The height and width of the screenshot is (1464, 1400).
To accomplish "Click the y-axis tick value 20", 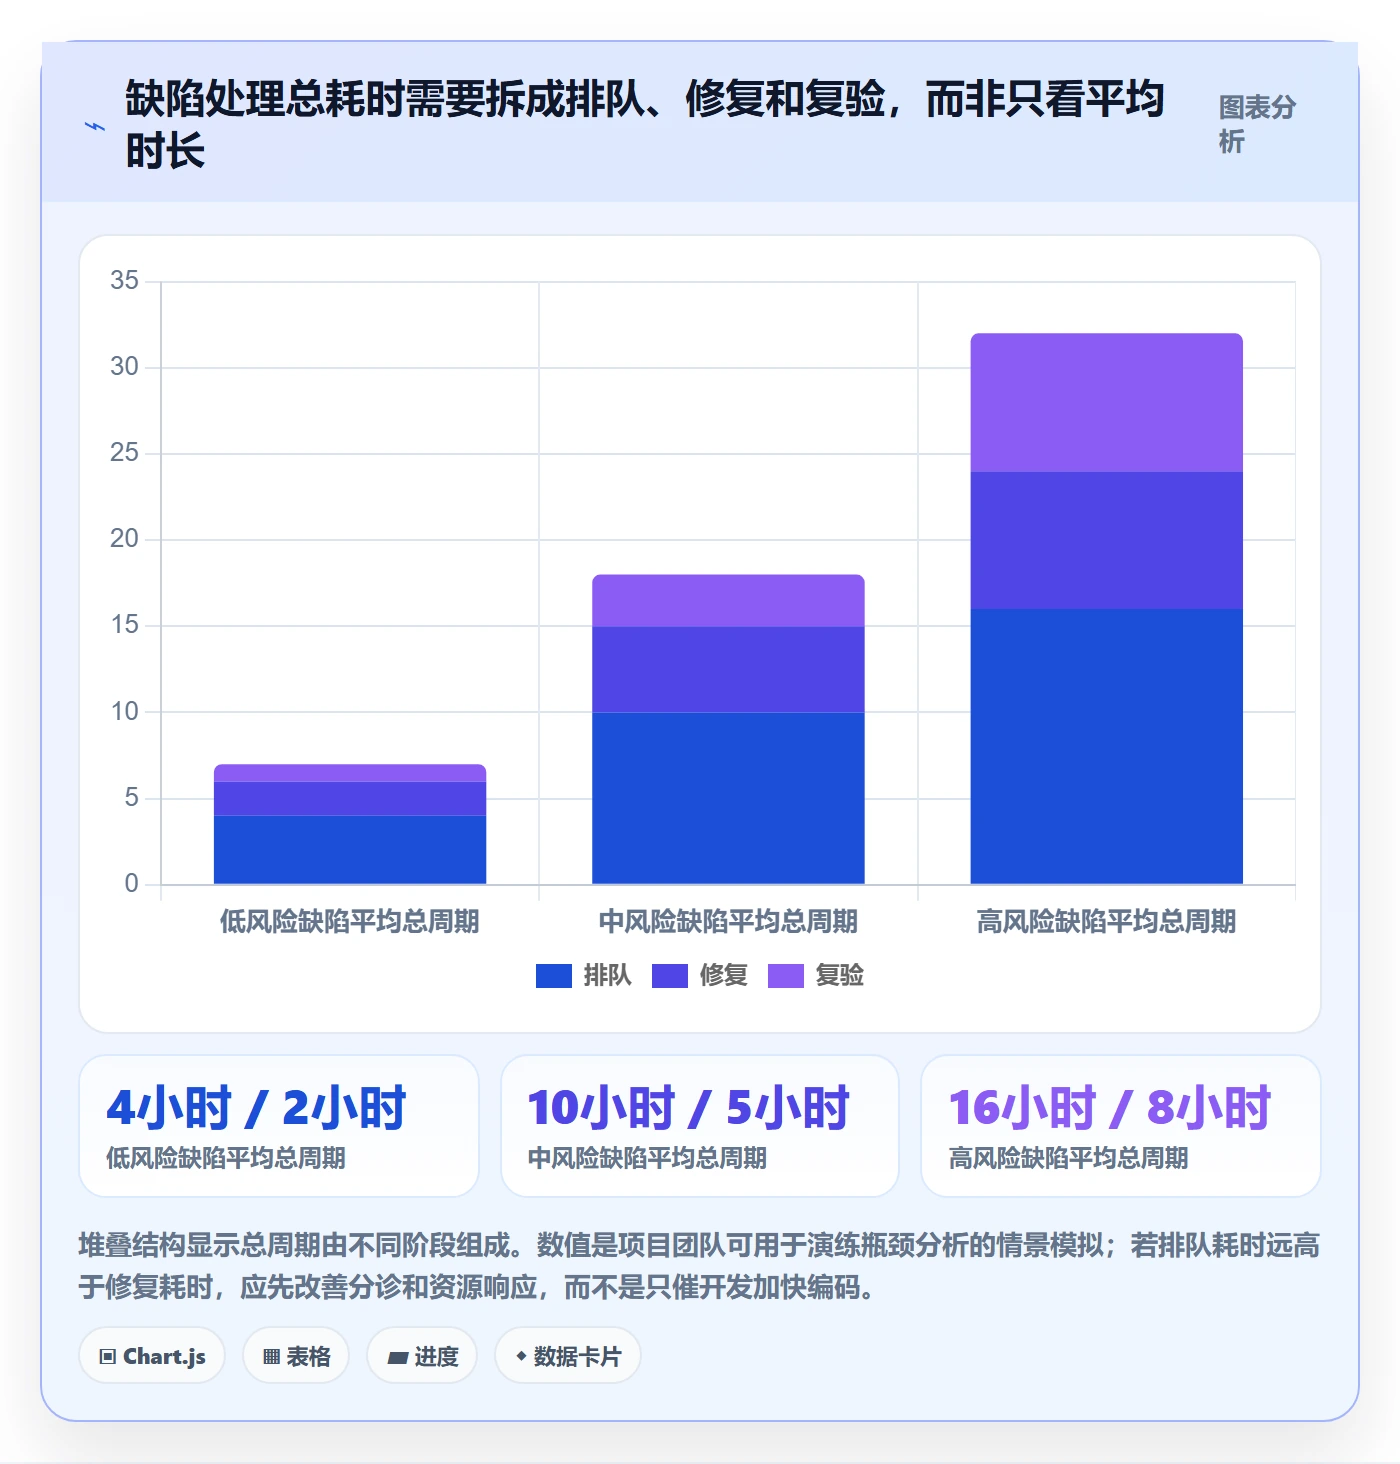I will tap(125, 538).
